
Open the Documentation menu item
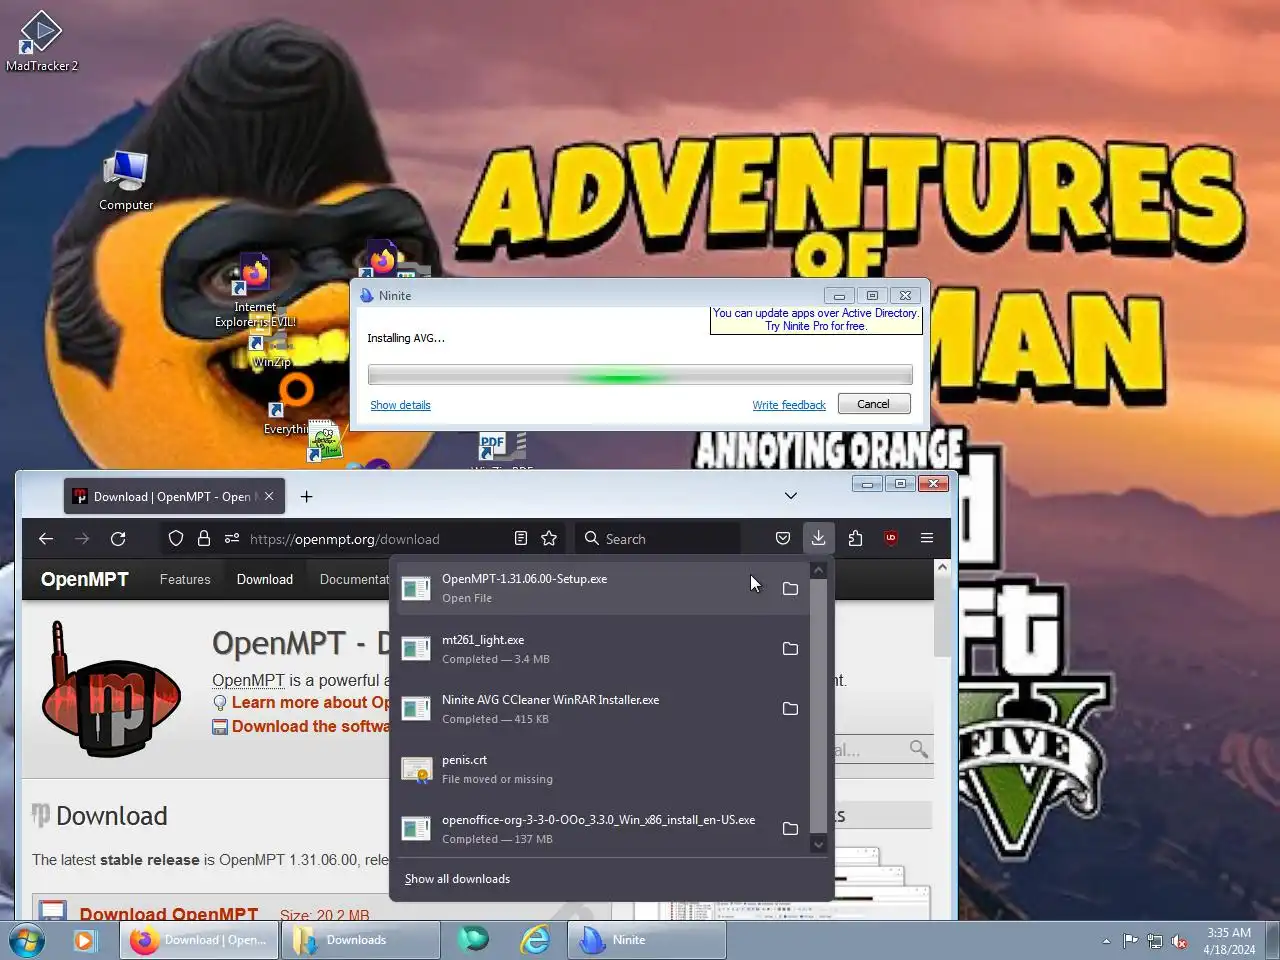click(x=354, y=579)
